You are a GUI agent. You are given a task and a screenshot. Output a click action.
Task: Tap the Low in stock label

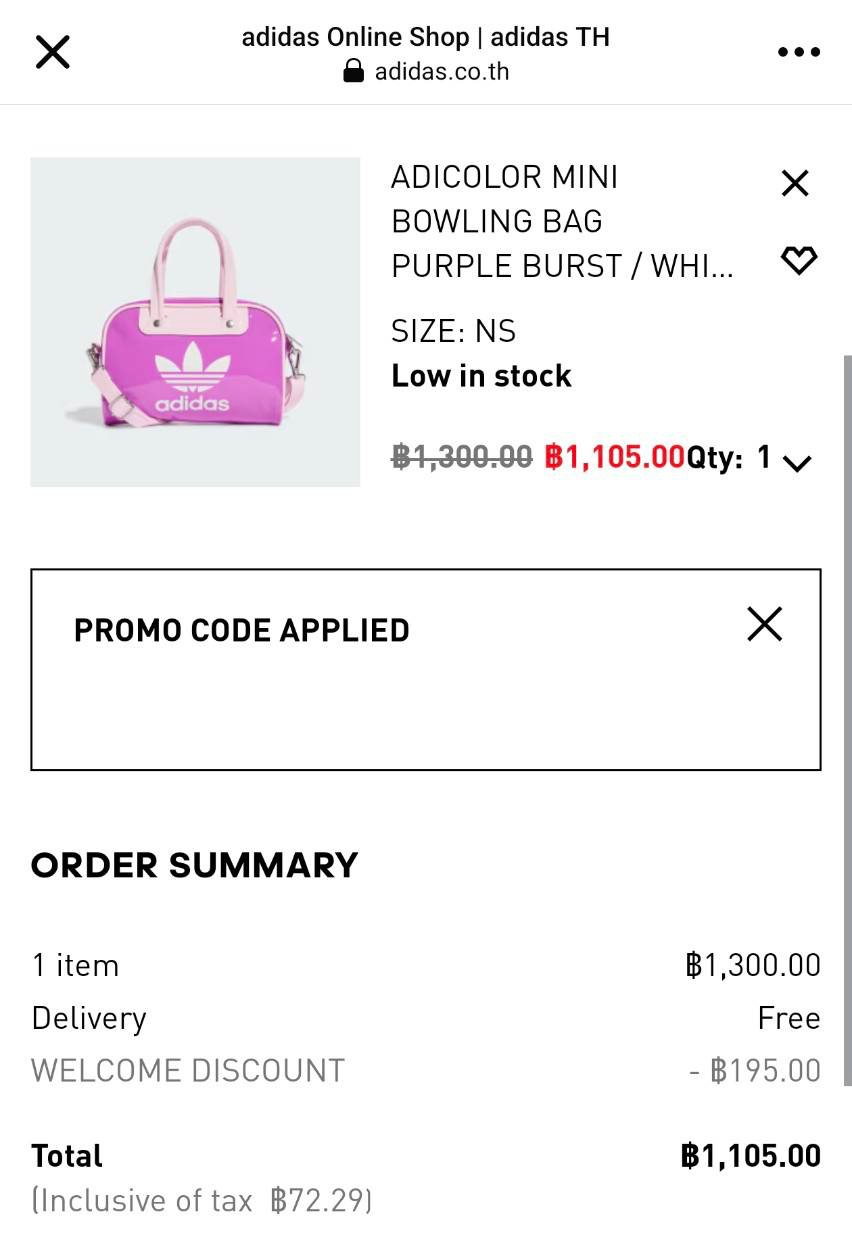click(481, 376)
